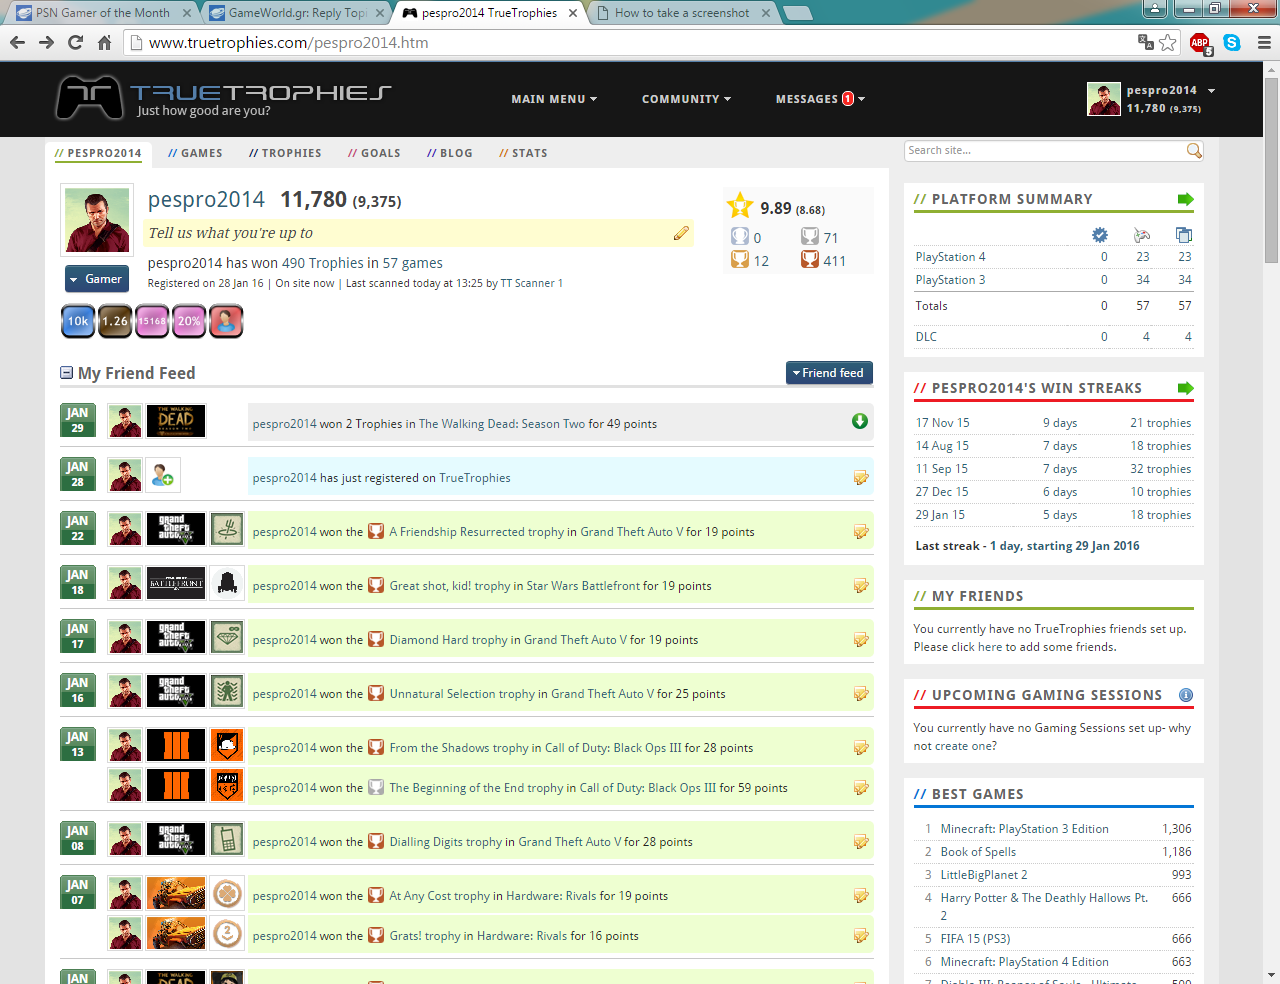
Task: Switch to PSN Gamer of the Month browser tab
Action: tap(104, 13)
